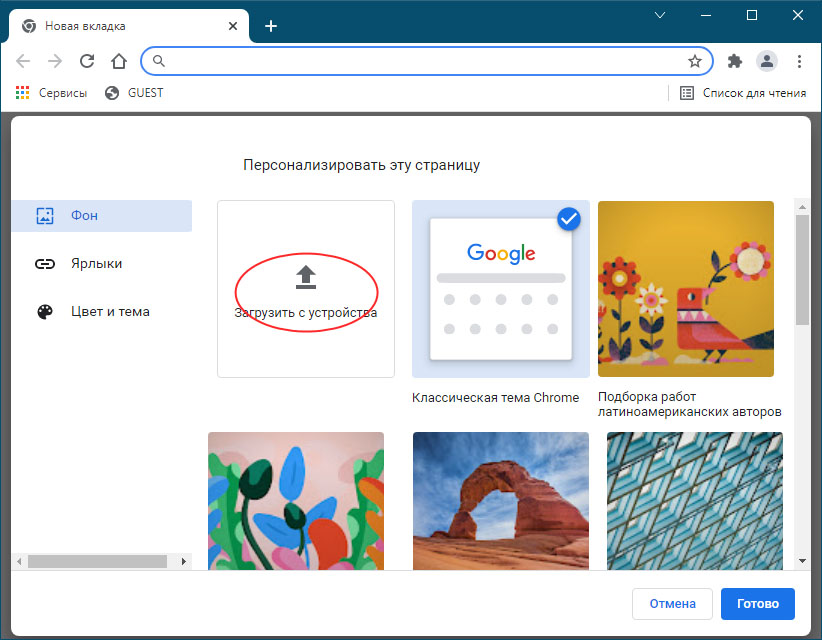Click the sidebar horizontal scrollbar left arrow
Image resolution: width=822 pixels, height=640 pixels.
click(19, 561)
